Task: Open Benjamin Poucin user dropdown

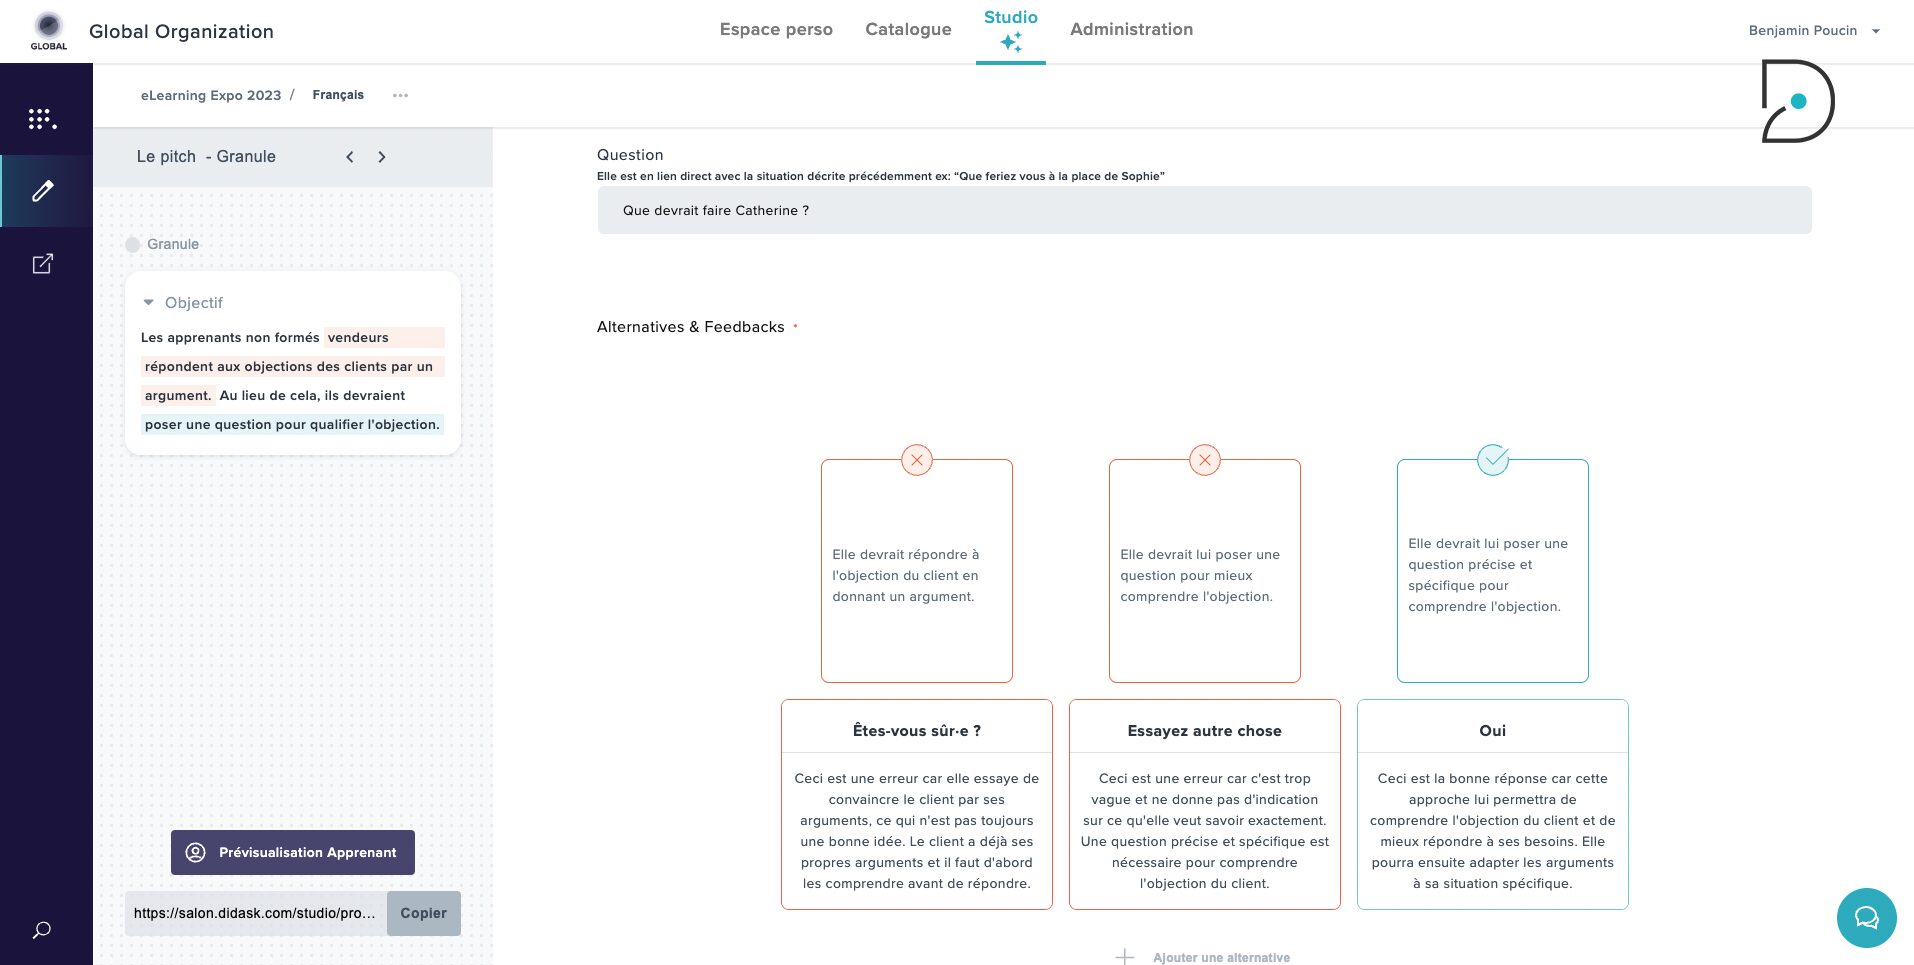Action: (x=1814, y=31)
